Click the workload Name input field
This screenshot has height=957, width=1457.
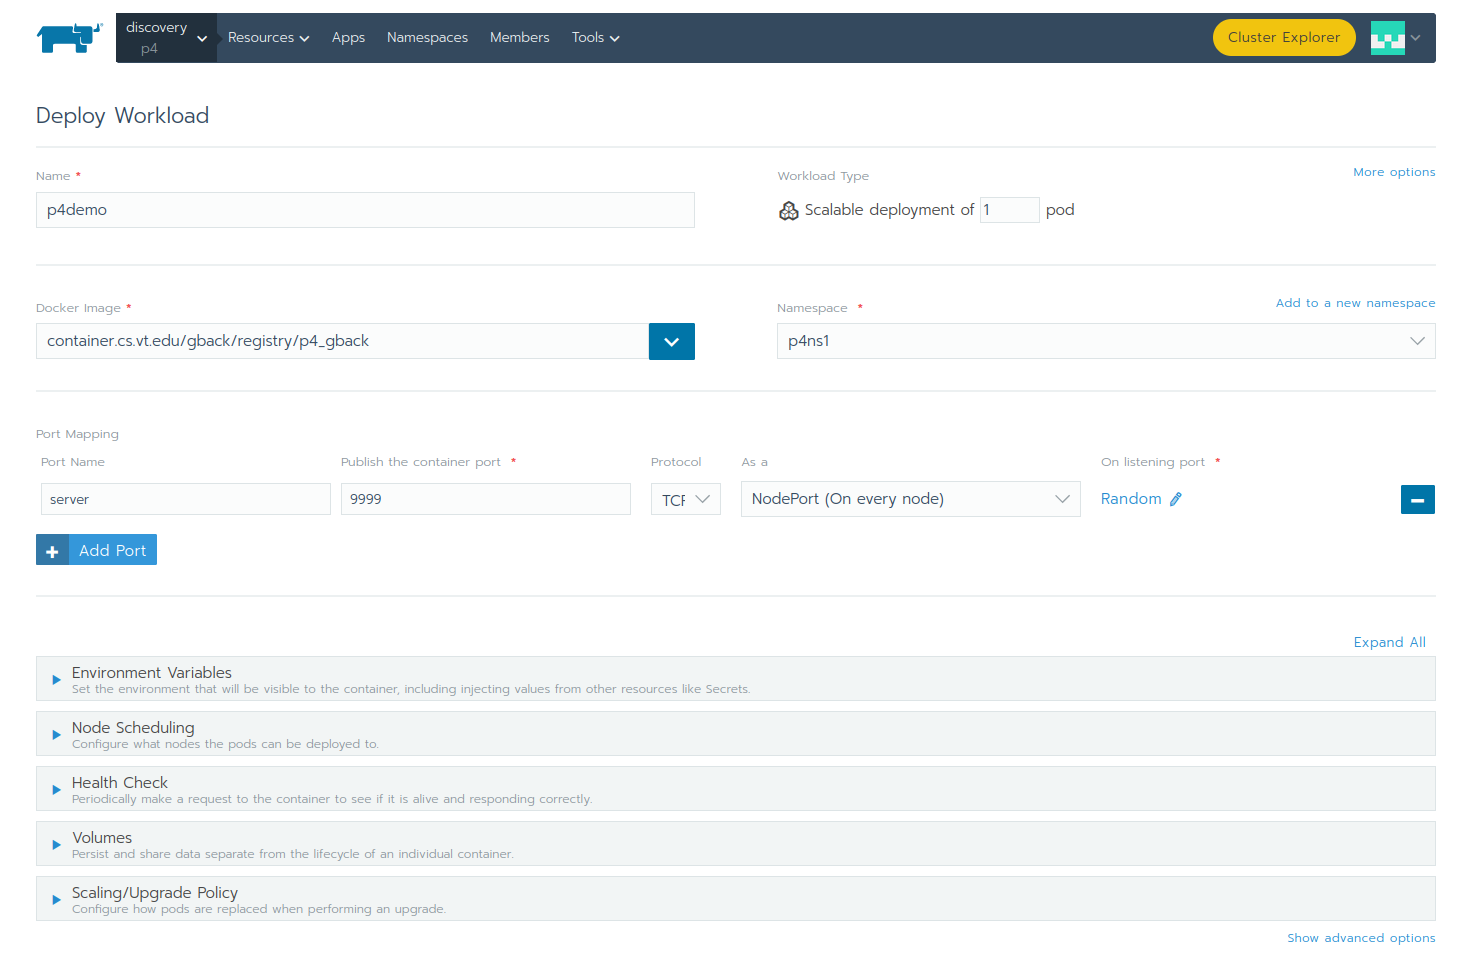tap(365, 210)
